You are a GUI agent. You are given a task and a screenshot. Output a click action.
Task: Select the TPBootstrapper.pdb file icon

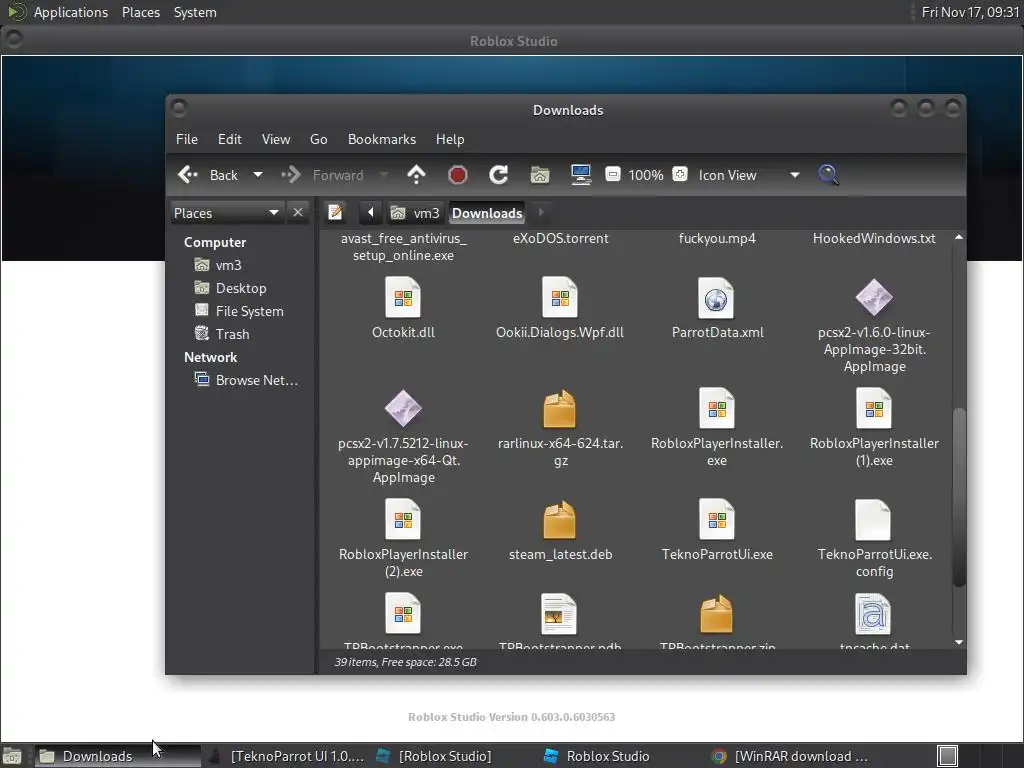click(560, 613)
